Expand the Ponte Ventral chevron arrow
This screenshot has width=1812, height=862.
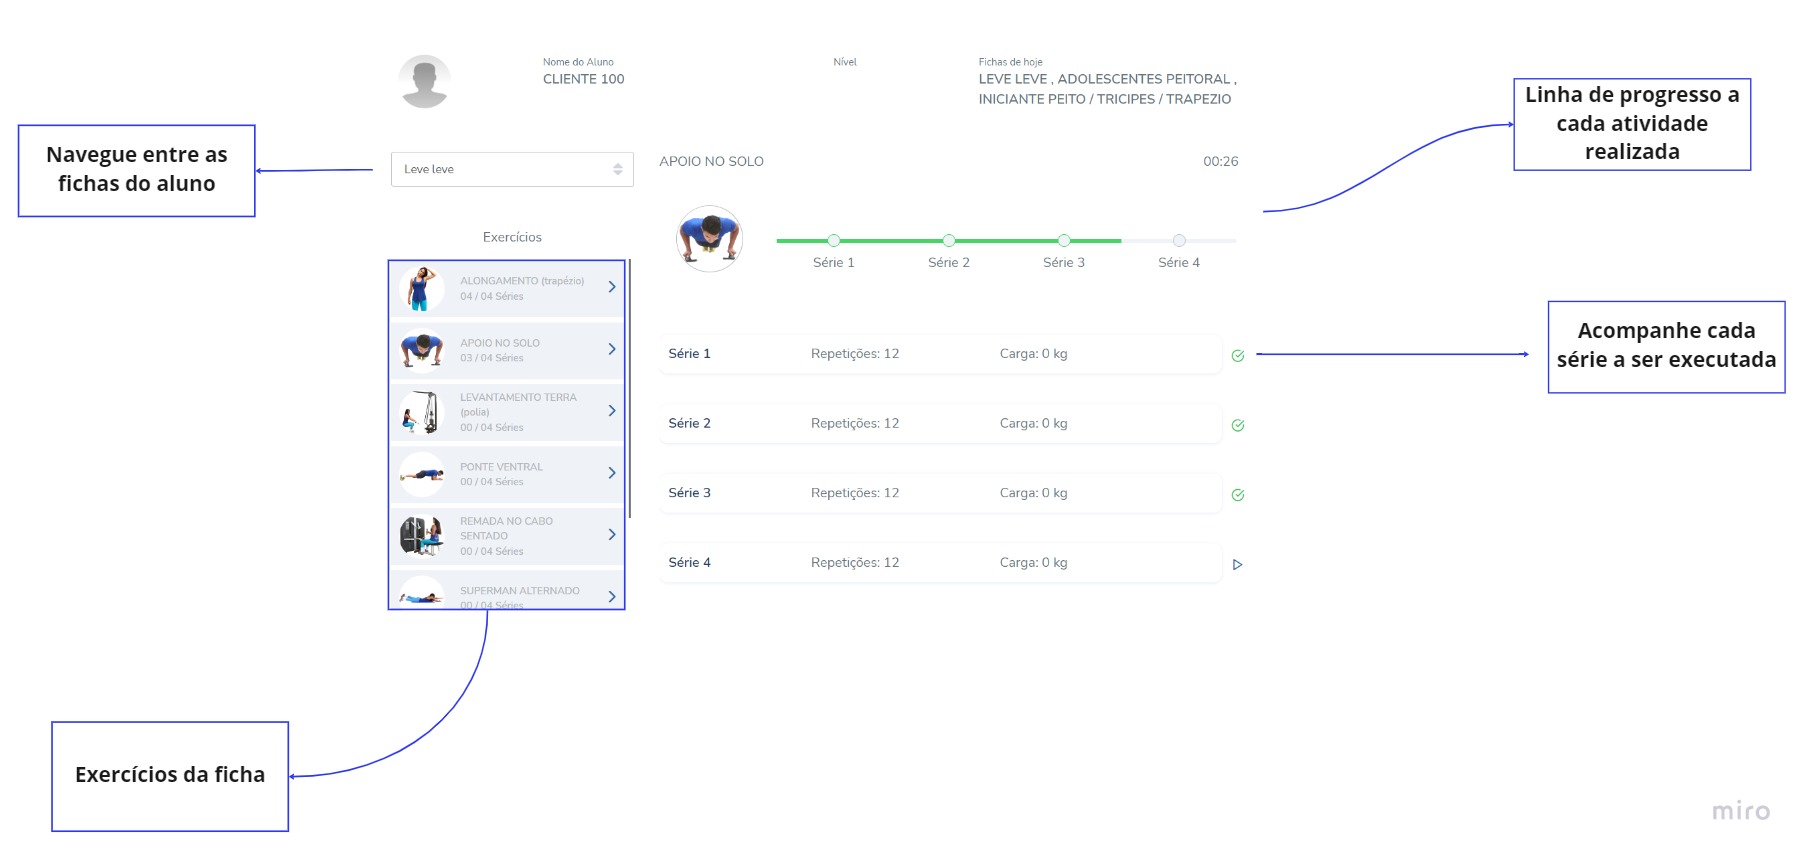[611, 473]
